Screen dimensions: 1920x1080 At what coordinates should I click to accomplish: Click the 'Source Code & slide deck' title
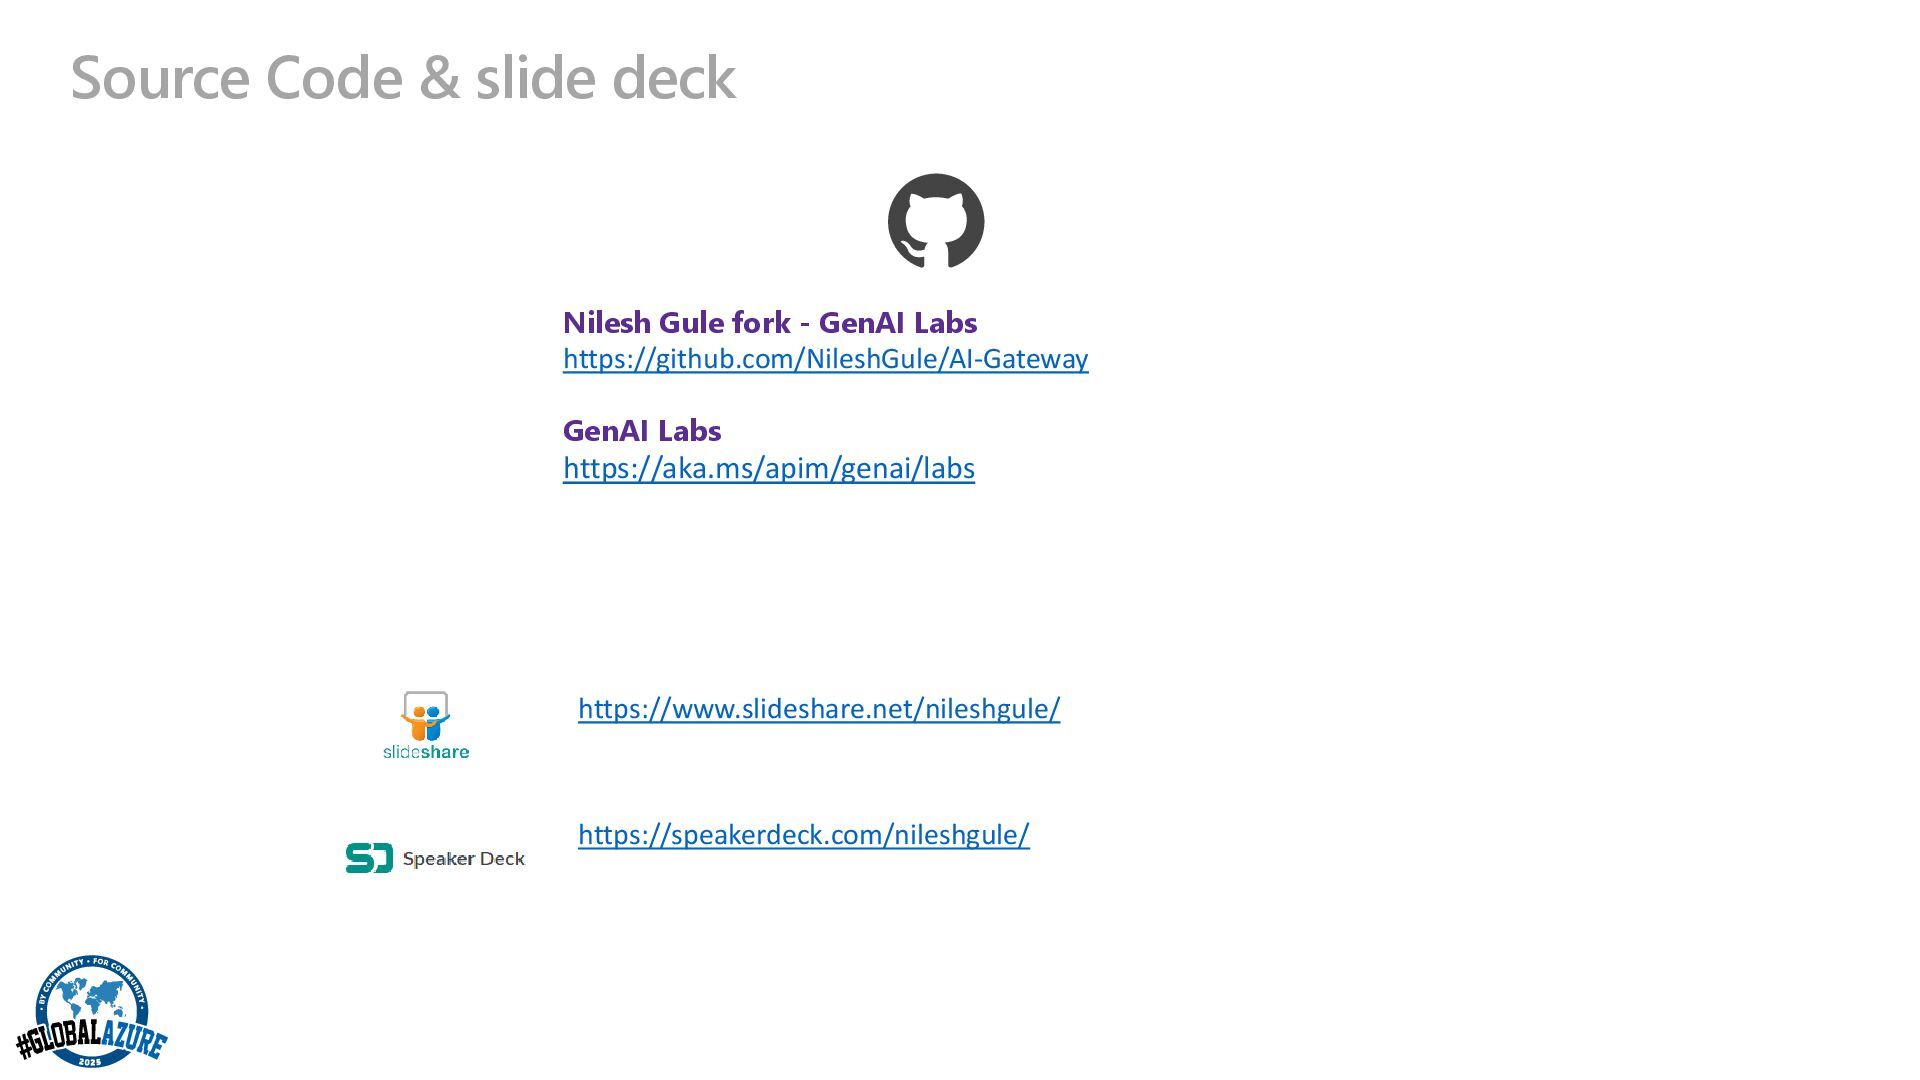pos(403,78)
